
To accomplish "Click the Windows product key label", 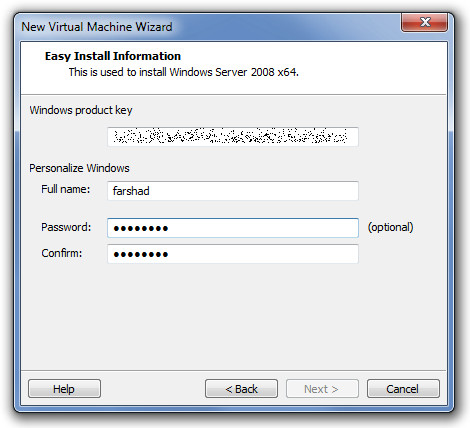I will click(x=81, y=110).
